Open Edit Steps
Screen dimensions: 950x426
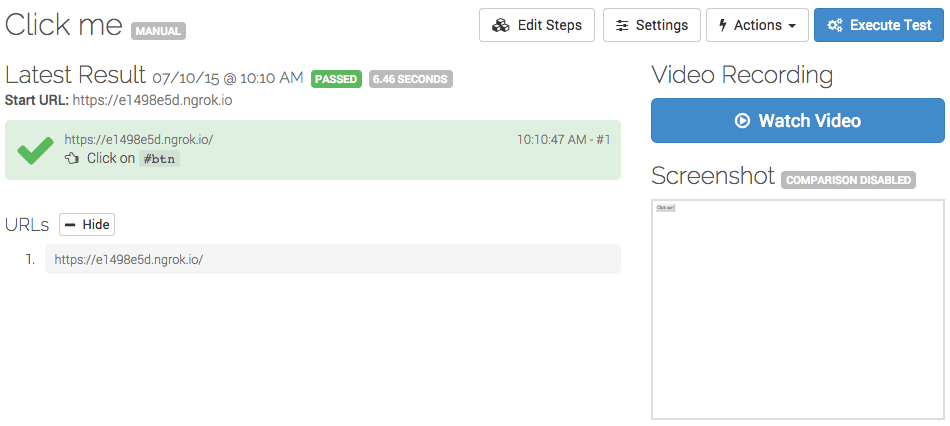point(537,25)
